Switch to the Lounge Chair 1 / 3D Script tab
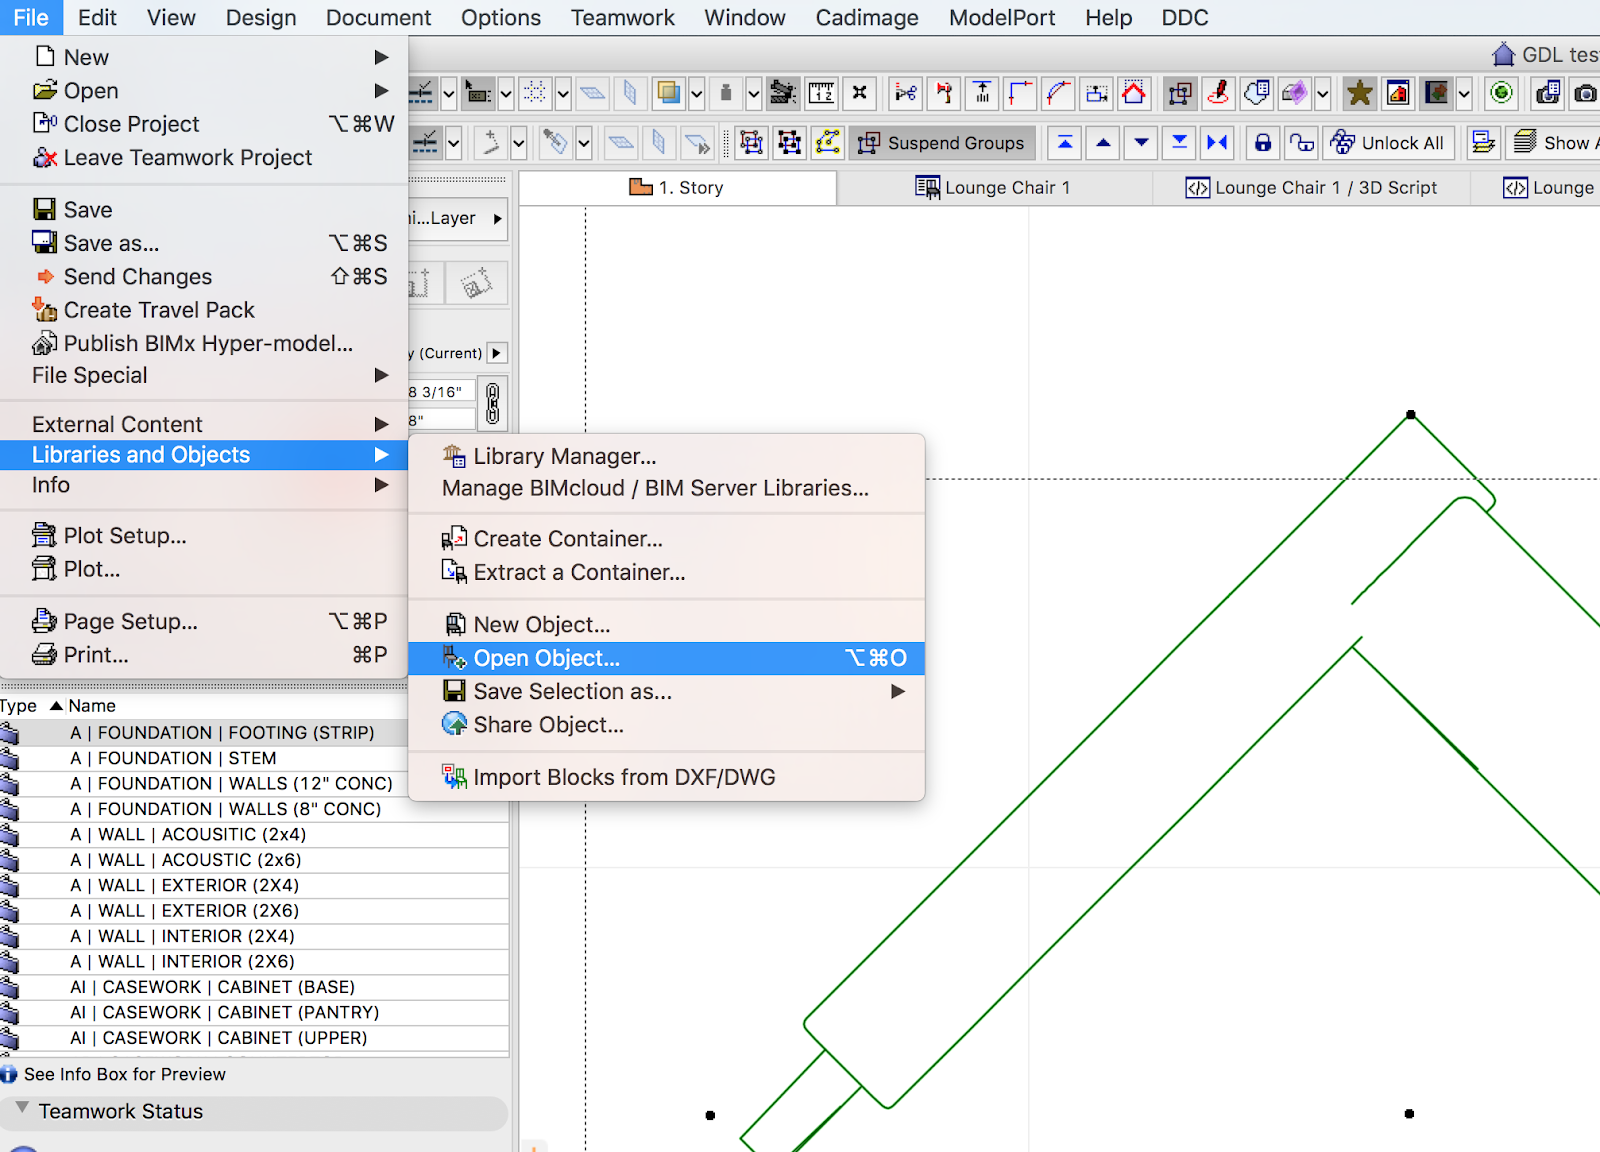Screen dimensions: 1600x1152 pos(1311,188)
